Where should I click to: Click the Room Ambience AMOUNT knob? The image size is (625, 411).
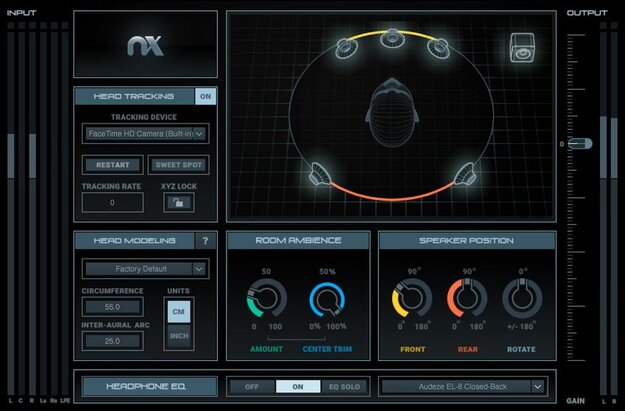266,298
